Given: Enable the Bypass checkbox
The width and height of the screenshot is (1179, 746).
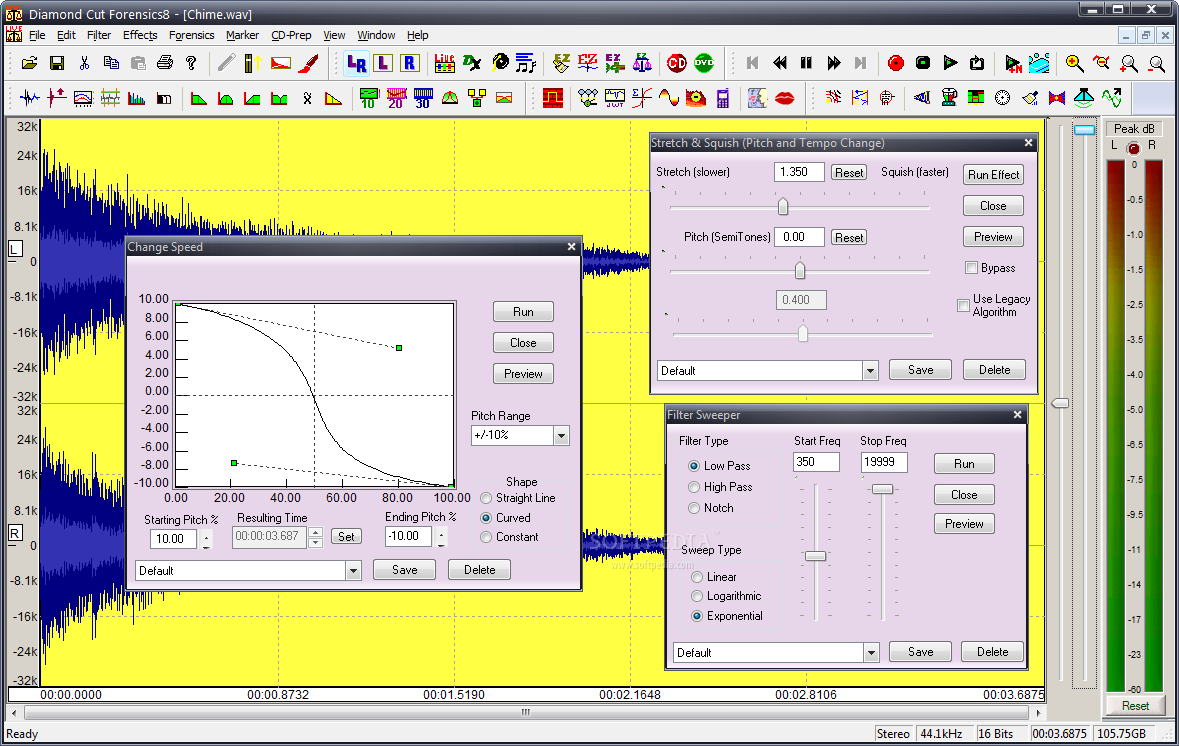Looking at the screenshot, I should click(971, 268).
